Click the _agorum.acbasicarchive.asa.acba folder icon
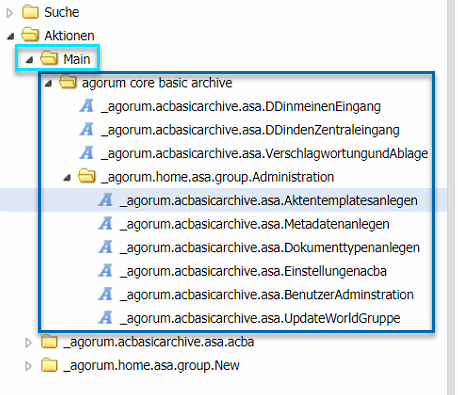The image size is (458, 395). point(49,341)
